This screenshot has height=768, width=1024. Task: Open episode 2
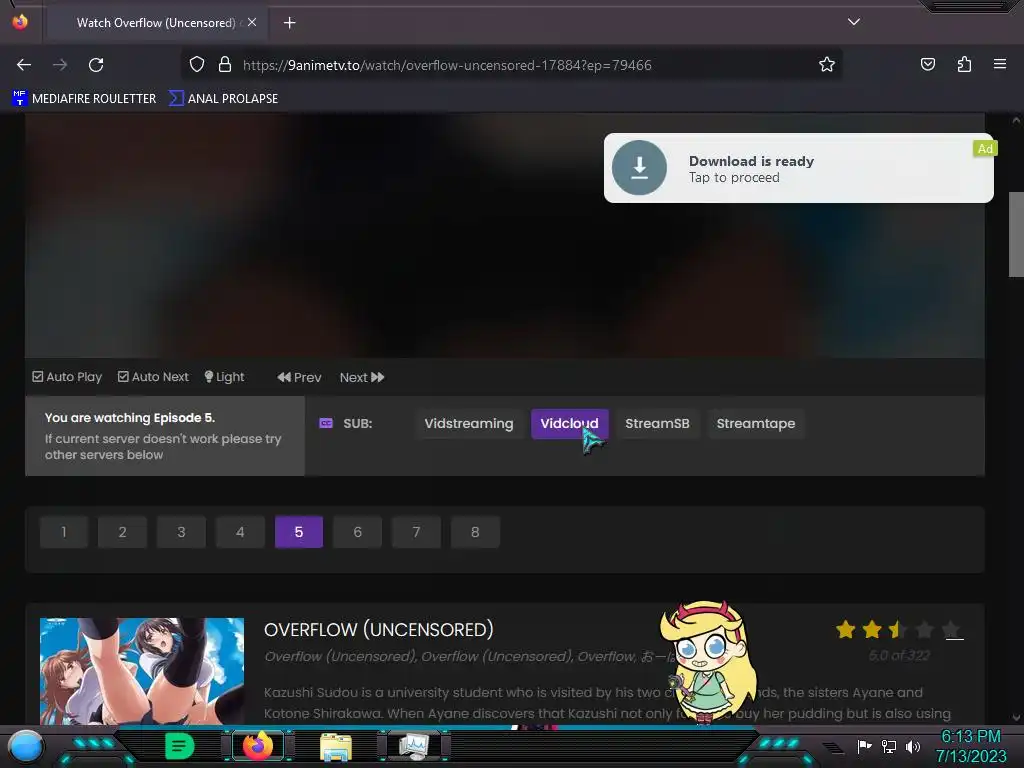click(122, 532)
